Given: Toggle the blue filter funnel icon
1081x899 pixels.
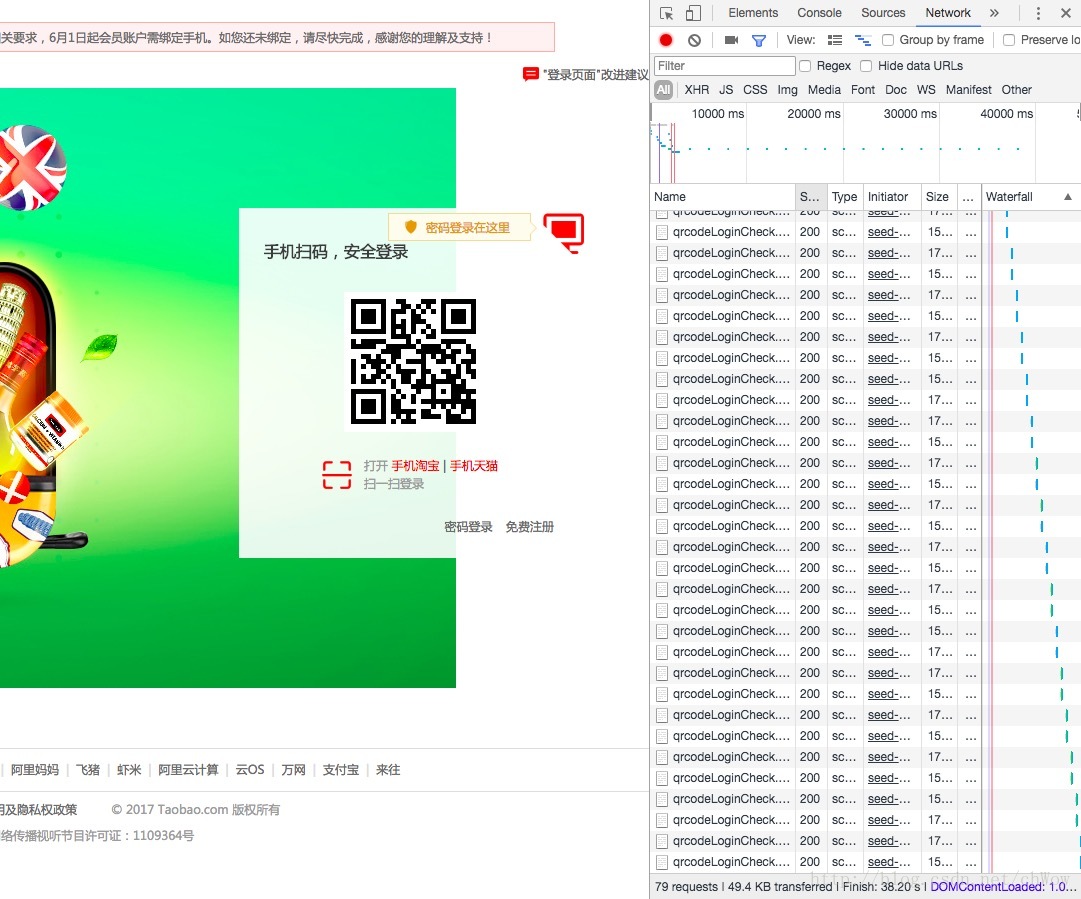Looking at the screenshot, I should pos(759,41).
